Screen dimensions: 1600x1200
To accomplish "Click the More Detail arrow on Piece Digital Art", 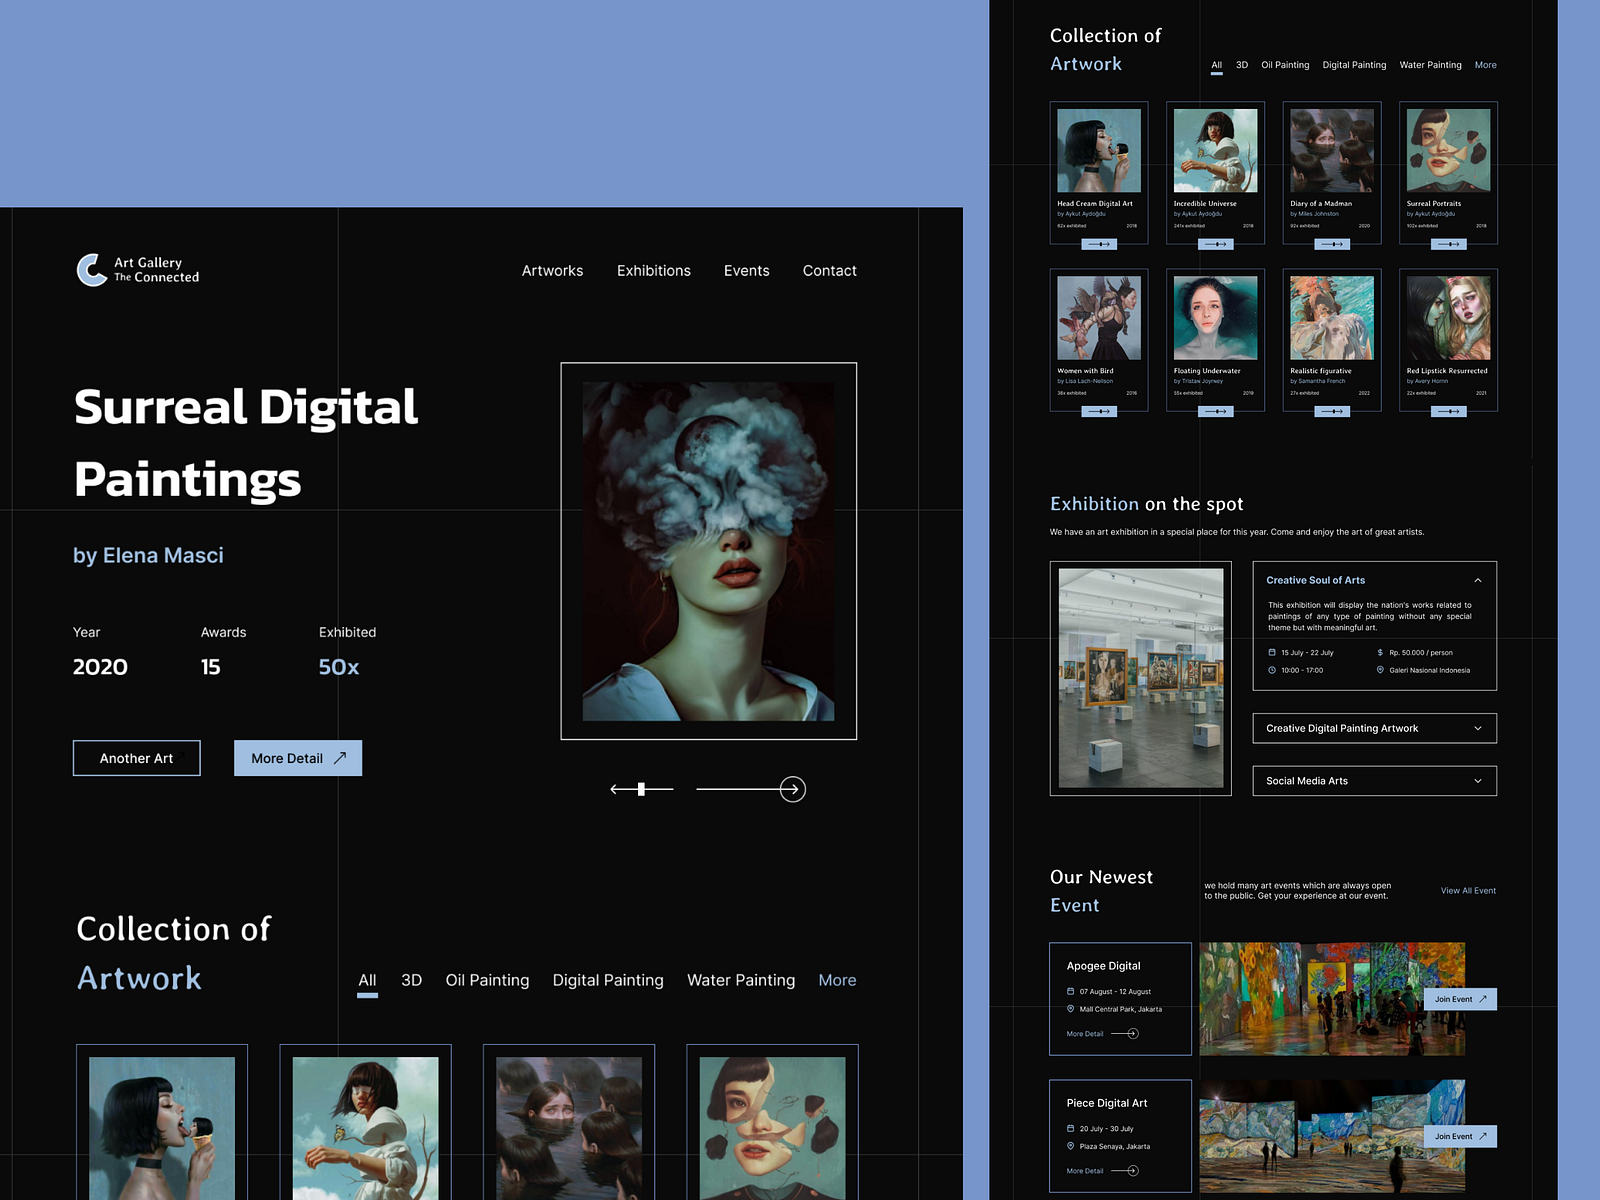I will tap(1133, 1170).
